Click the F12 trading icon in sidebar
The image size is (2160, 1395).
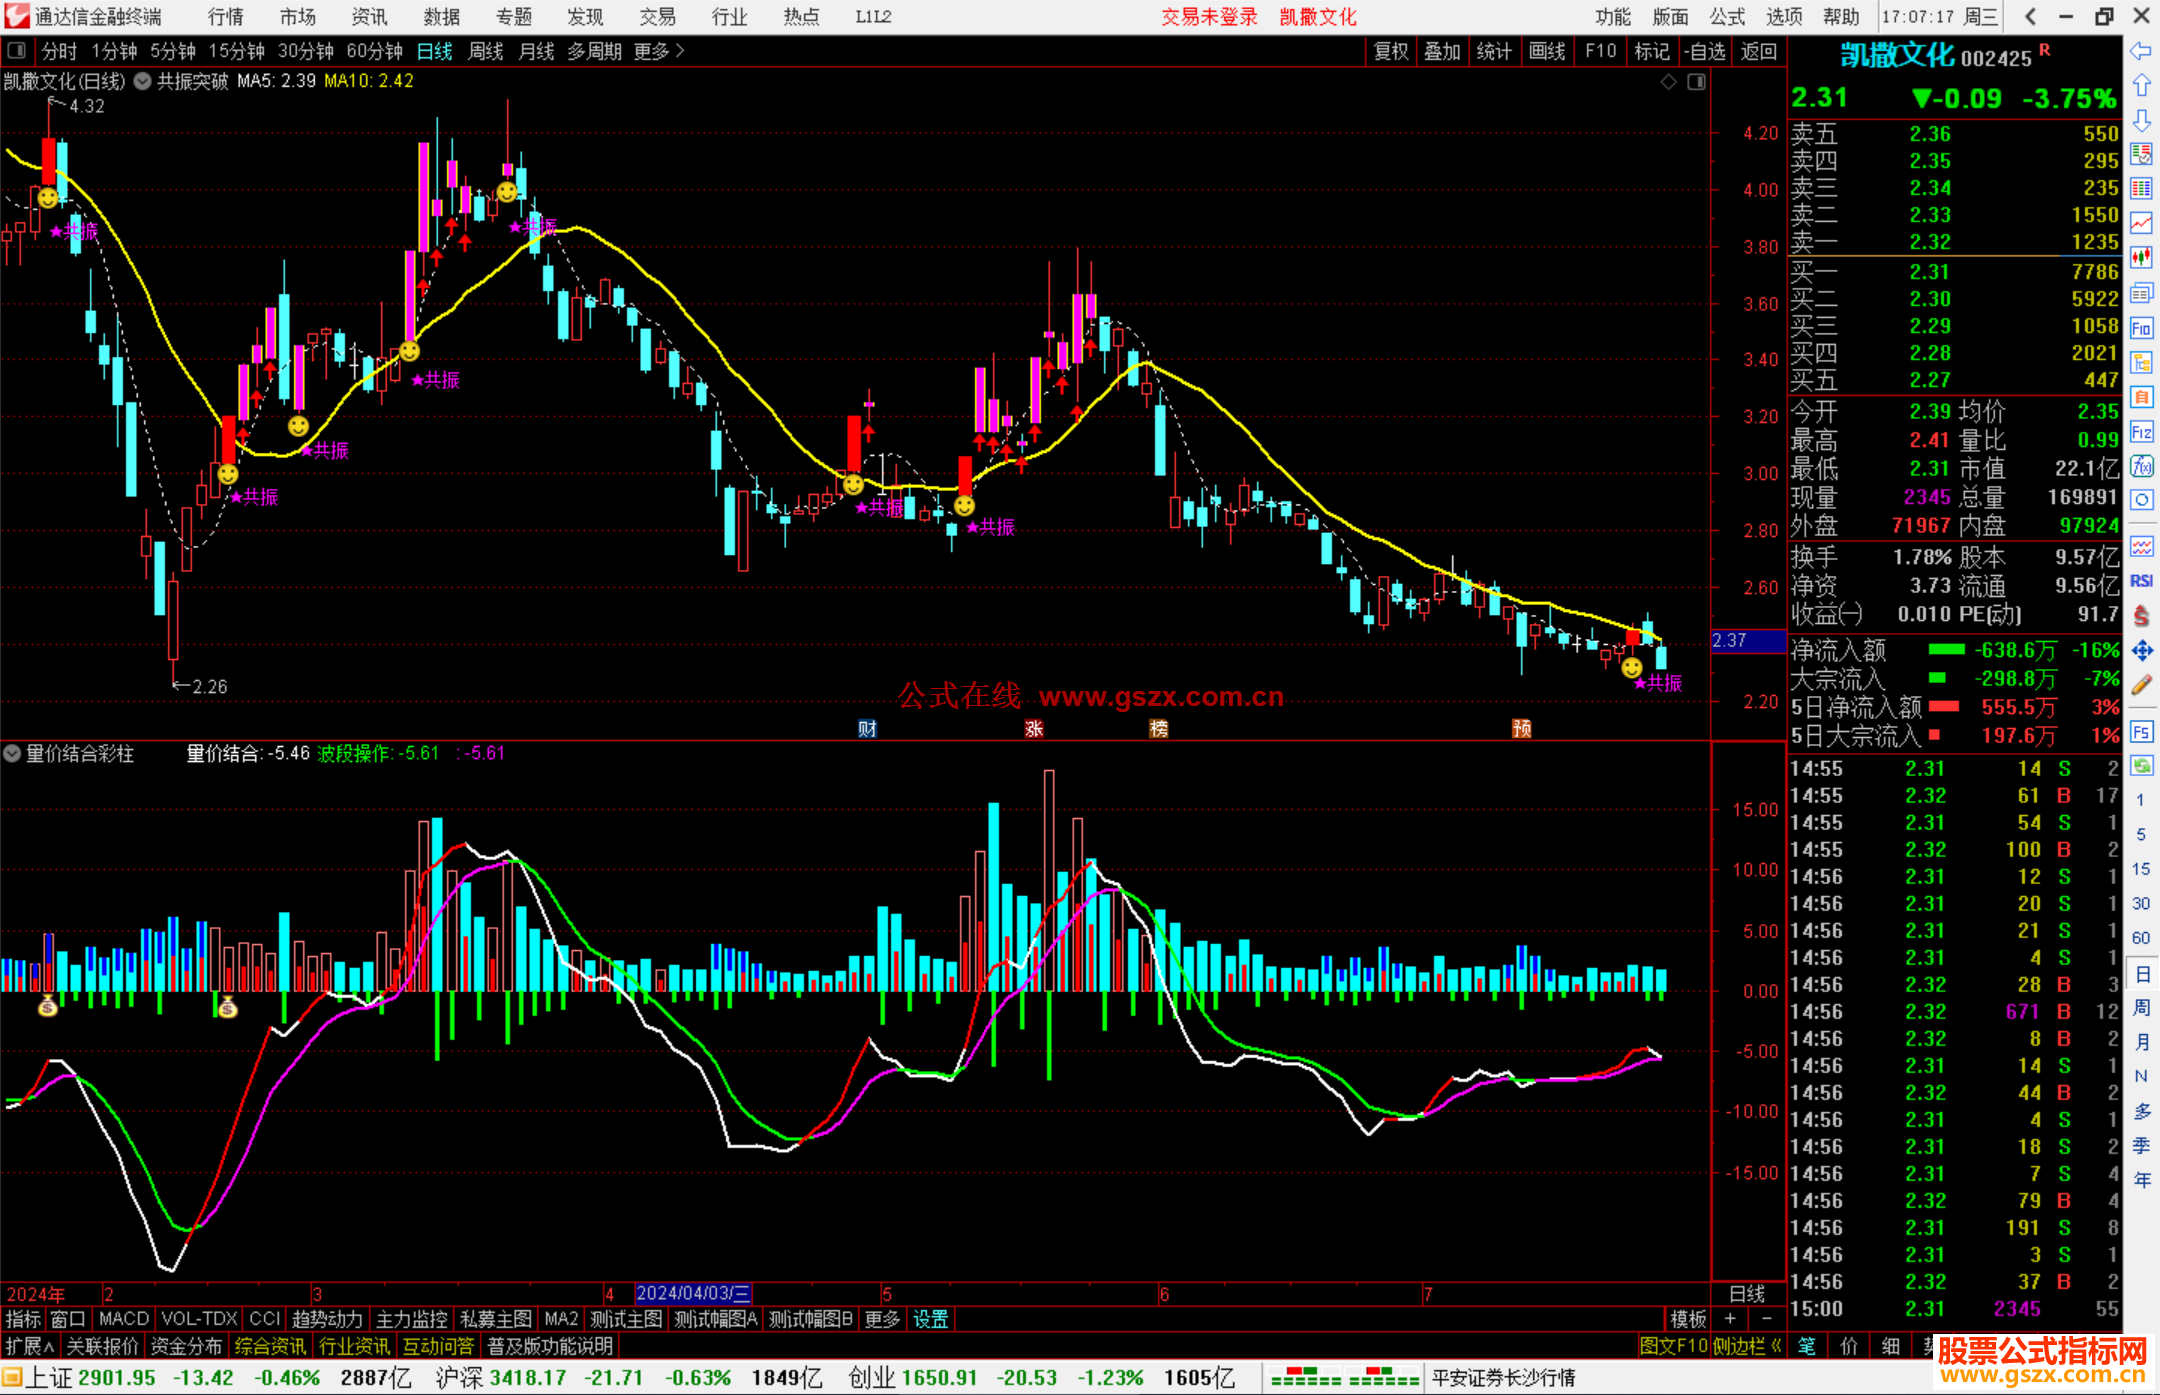2141,432
